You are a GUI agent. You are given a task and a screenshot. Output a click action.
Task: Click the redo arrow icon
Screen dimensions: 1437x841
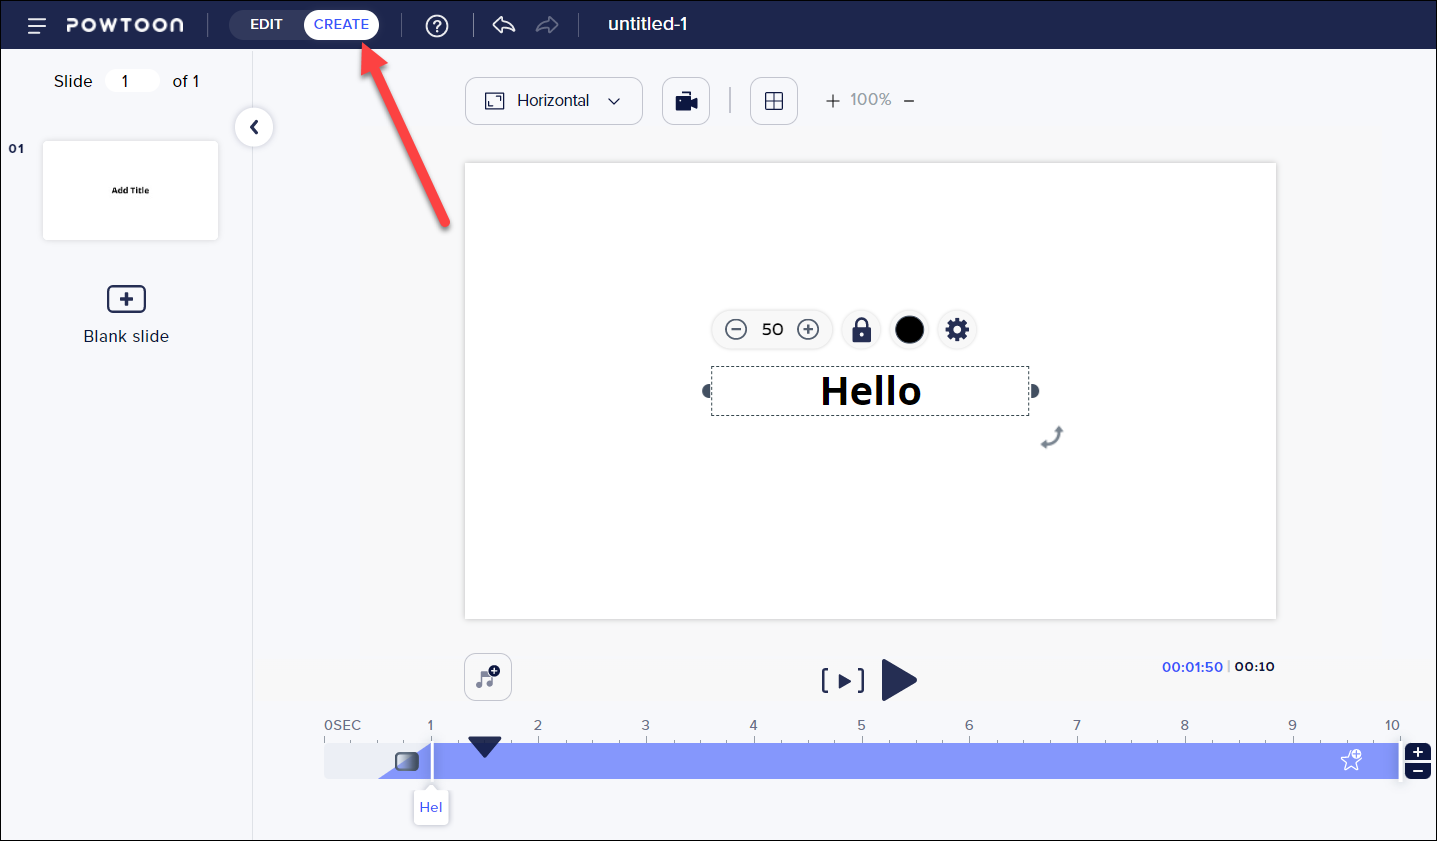[x=547, y=25]
